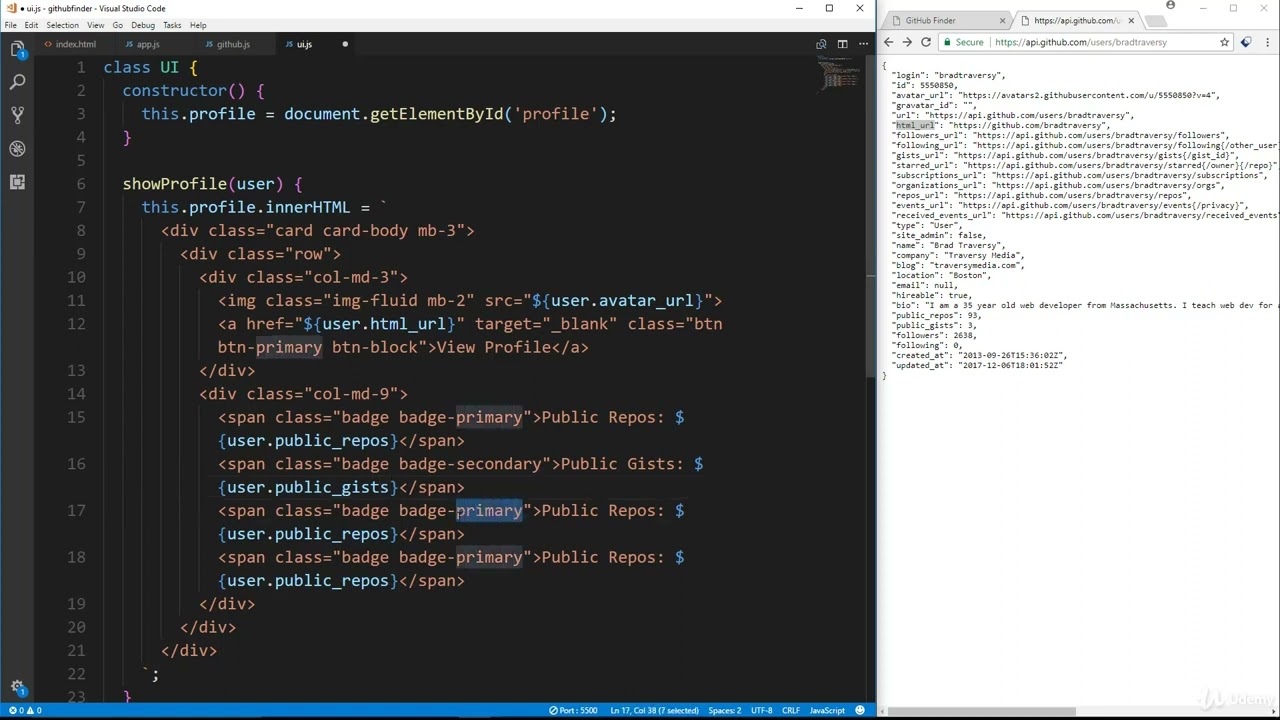The image size is (1280, 720).
Task: Click 'badge-secondary' in line 16
Action: (x=470, y=464)
